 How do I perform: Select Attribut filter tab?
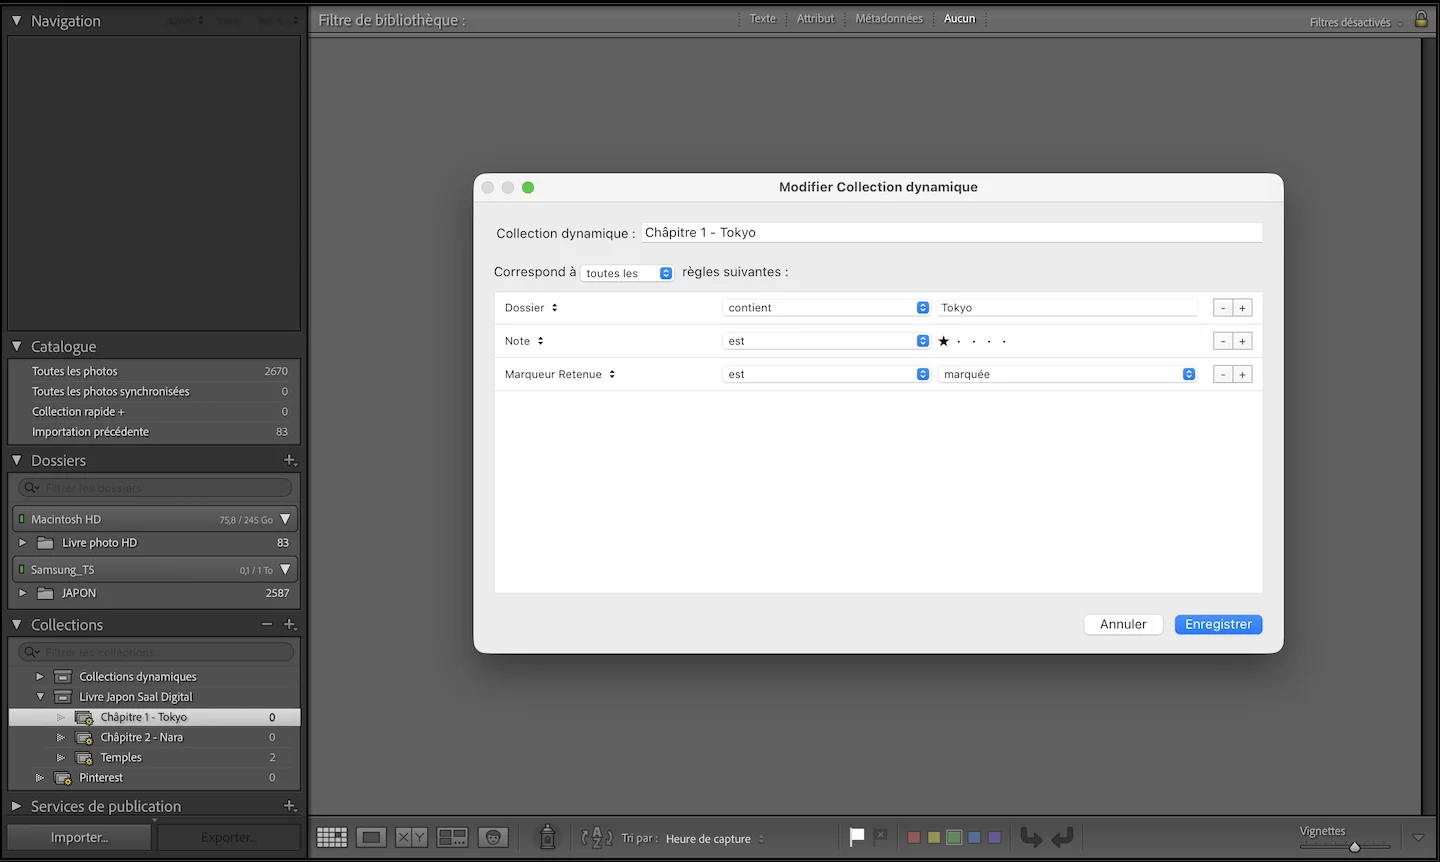[x=815, y=19]
